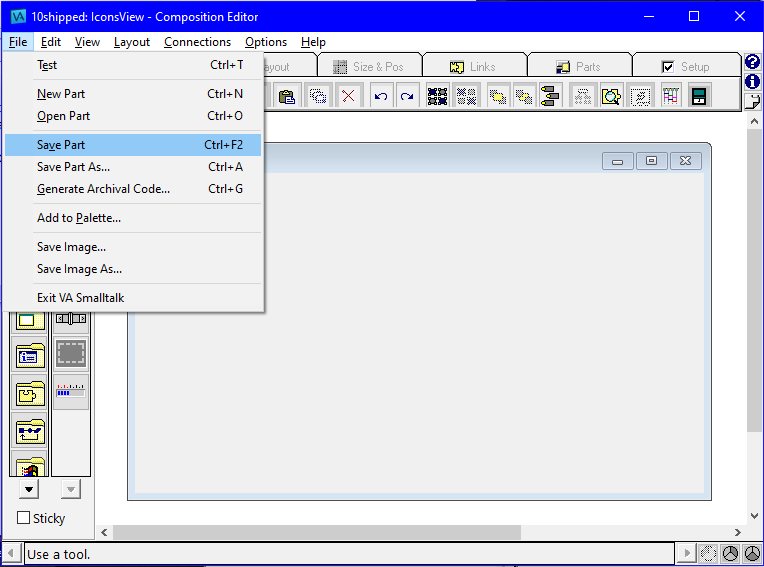Click the Undo arrow icon
Viewport: 764px width, 567px height.
381,96
